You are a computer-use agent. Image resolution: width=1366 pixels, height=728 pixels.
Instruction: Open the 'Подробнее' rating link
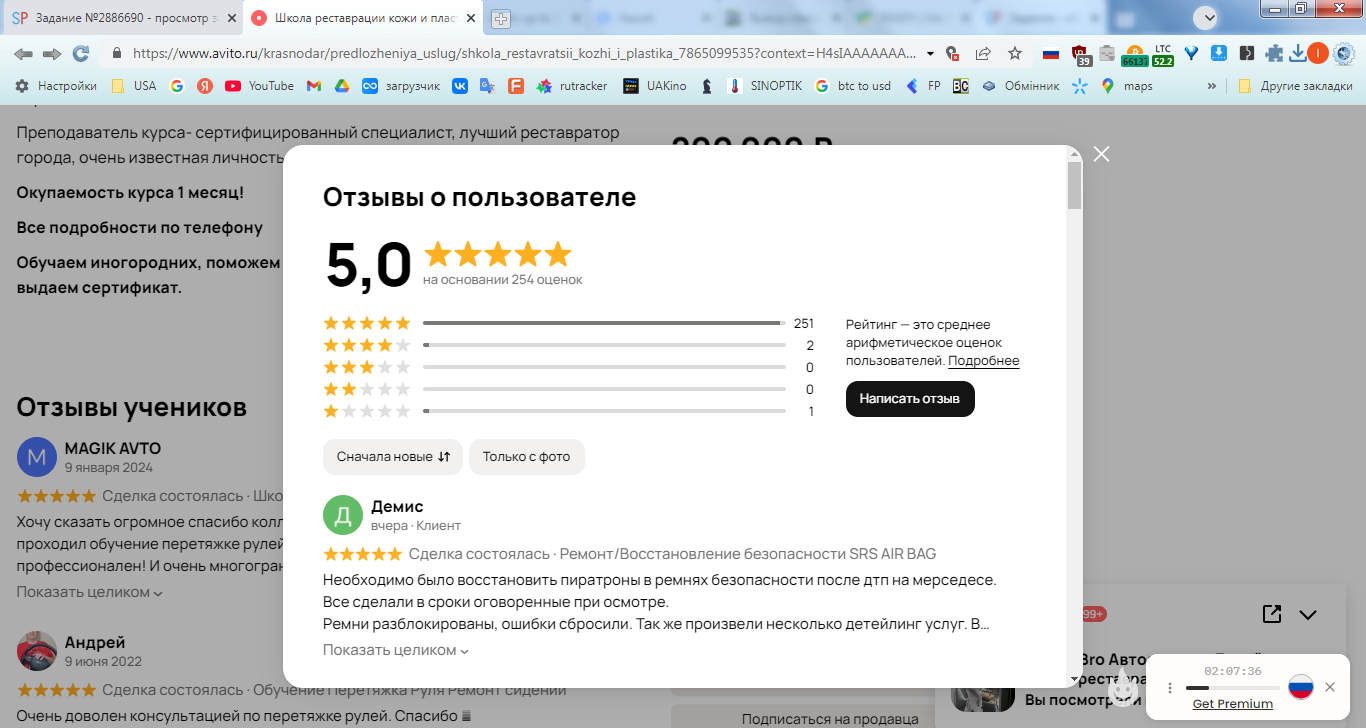(x=984, y=361)
